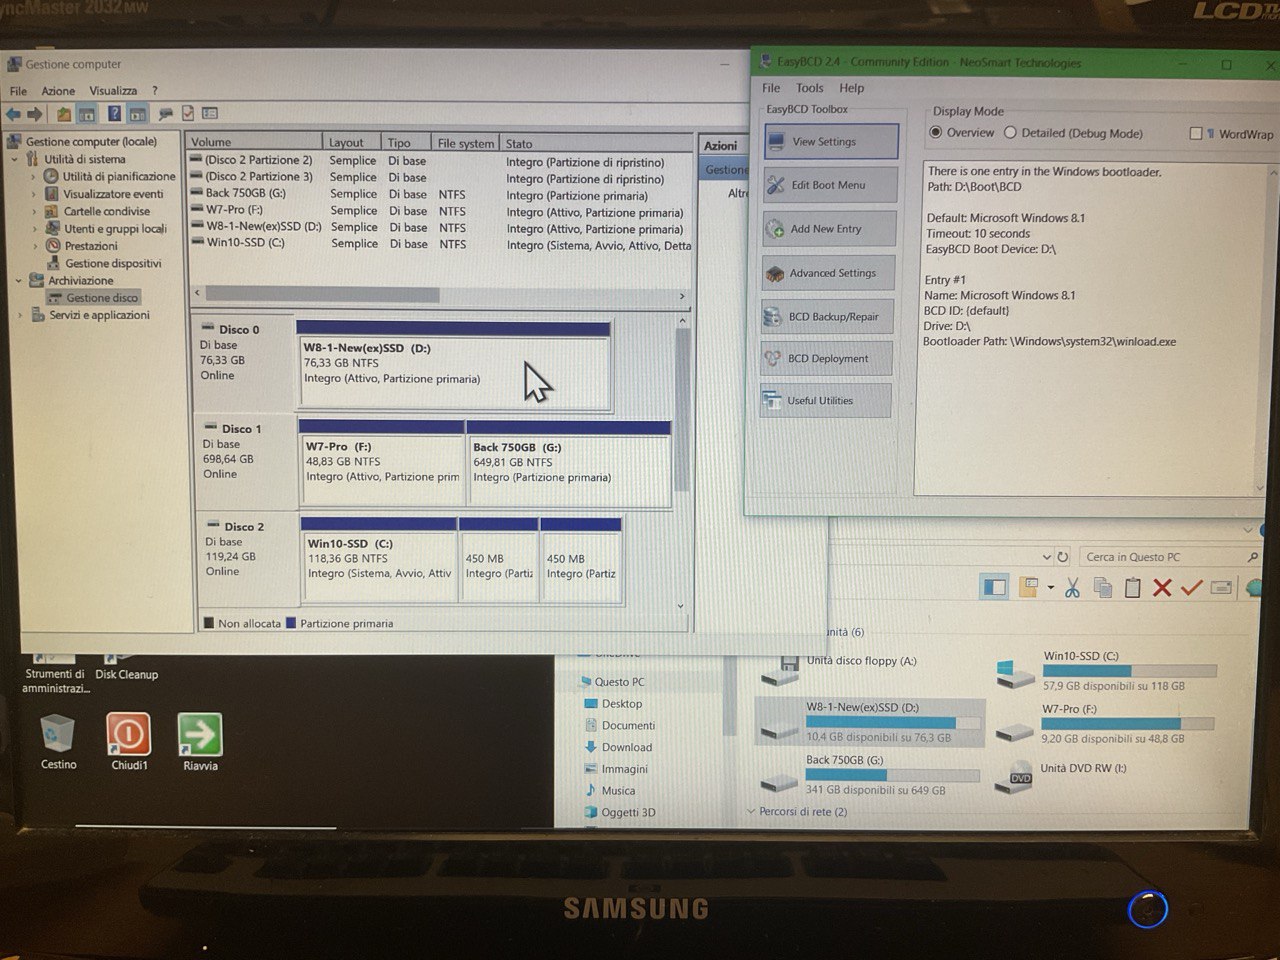
Task: Select Win10-SSD (C:) row in volume list
Action: click(x=440, y=244)
